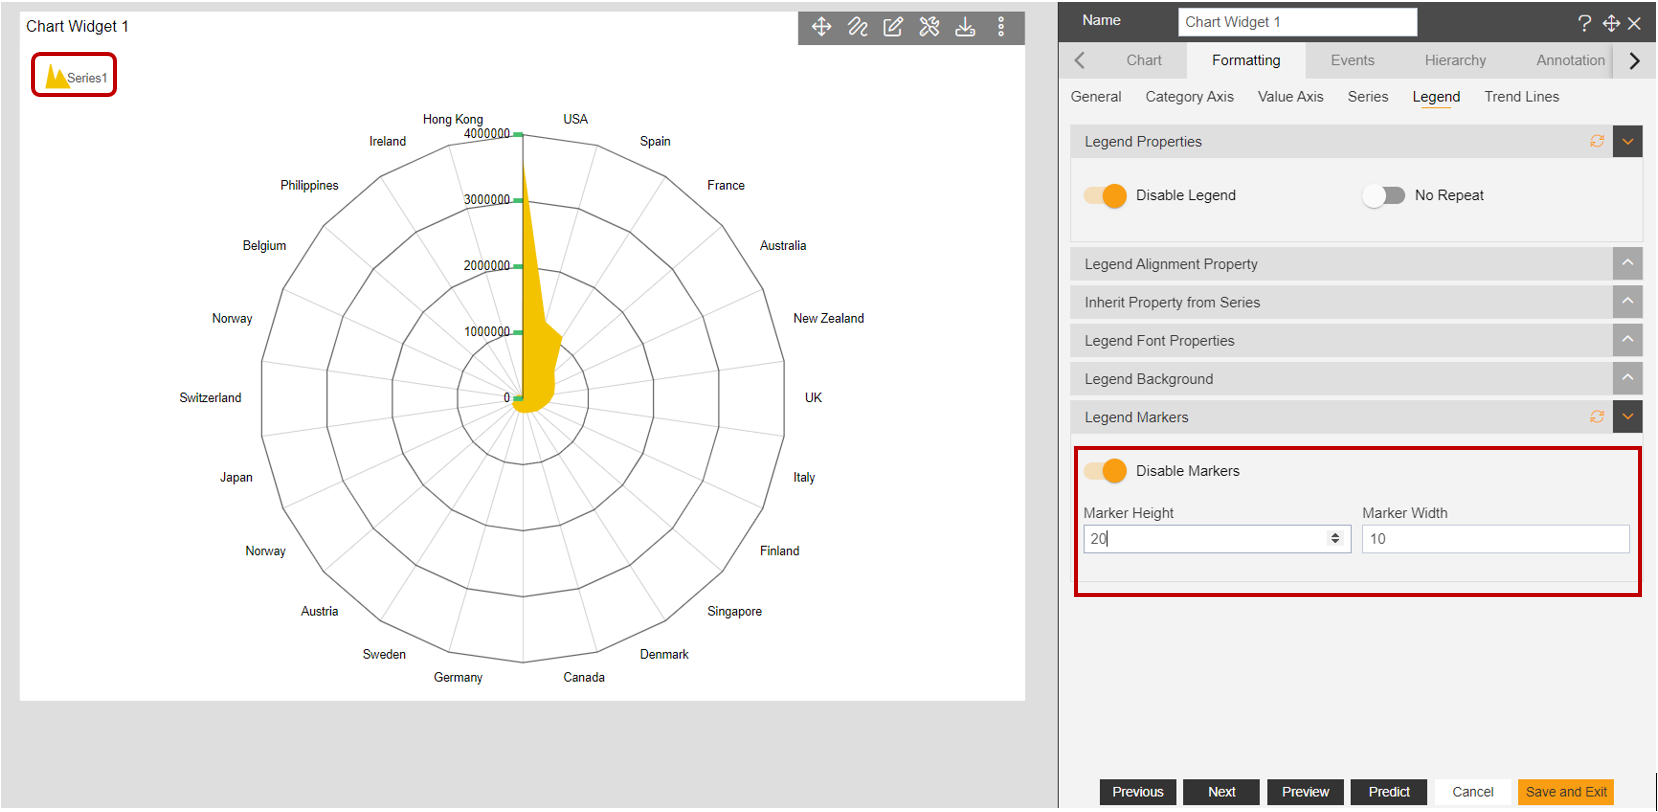Click the Cancel button
The image size is (1658, 812).
pos(1473,792)
